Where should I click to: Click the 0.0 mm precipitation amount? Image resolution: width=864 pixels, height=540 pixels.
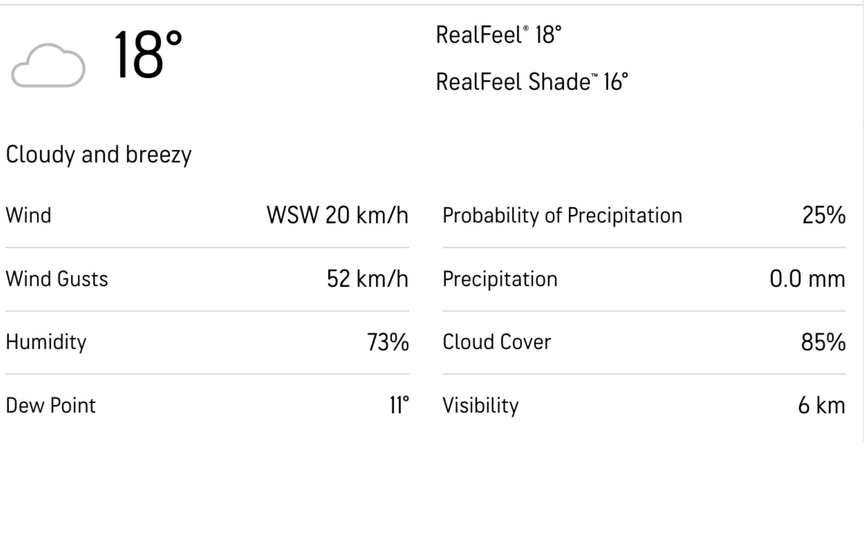(x=807, y=279)
